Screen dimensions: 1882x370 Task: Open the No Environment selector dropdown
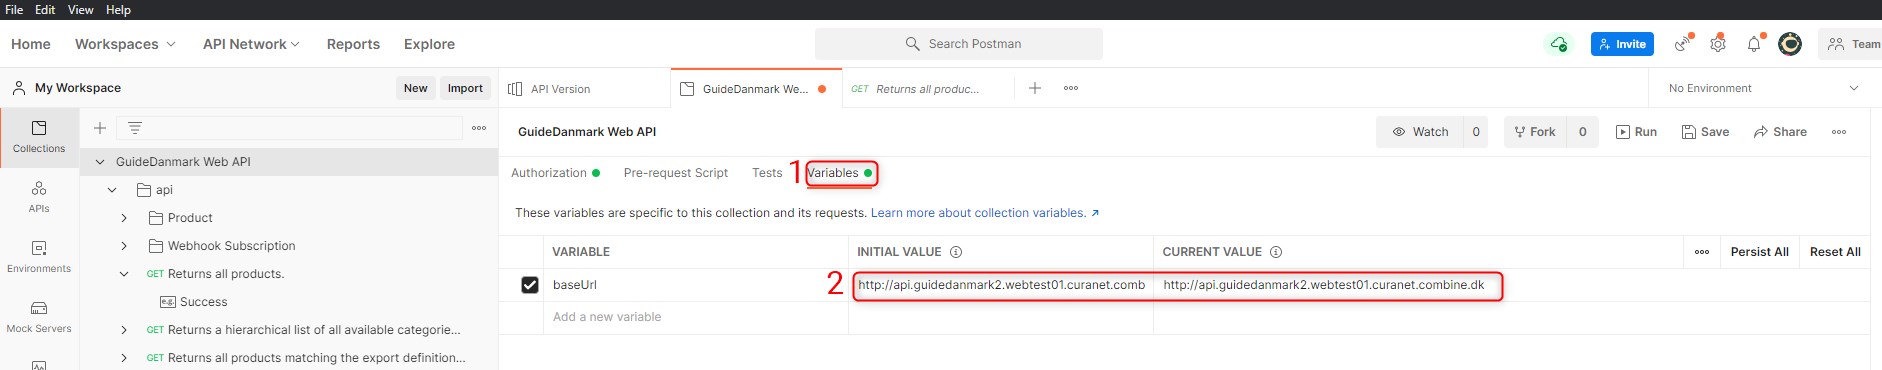(x=1764, y=88)
